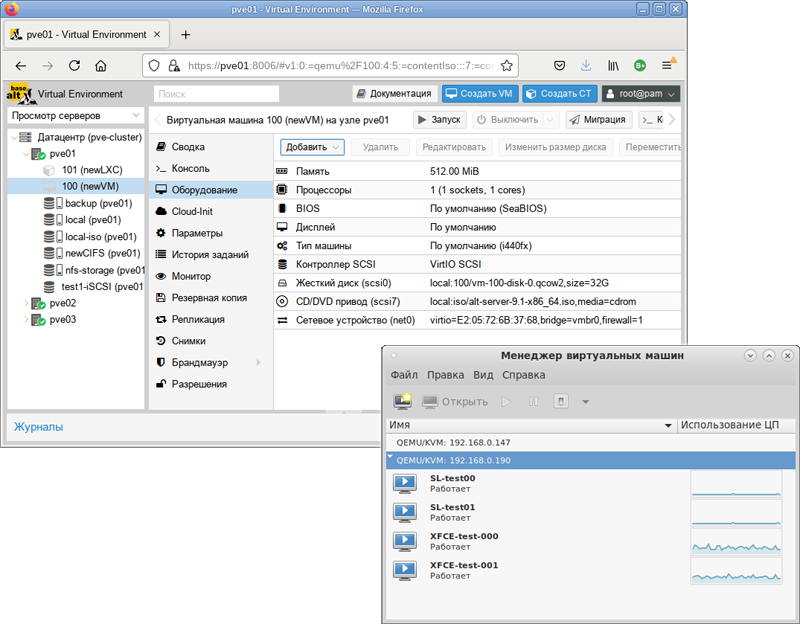This screenshot has width=800, height=624.
Task: Select XFCE-test-001 virtual machine icon
Action: 405,570
